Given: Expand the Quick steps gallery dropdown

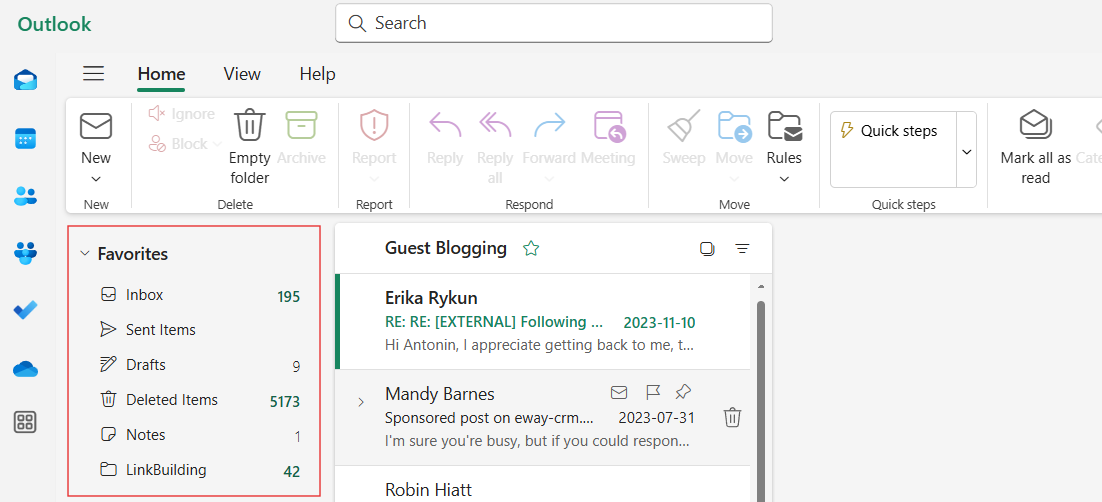Looking at the screenshot, I should pyautogui.click(x=966, y=150).
